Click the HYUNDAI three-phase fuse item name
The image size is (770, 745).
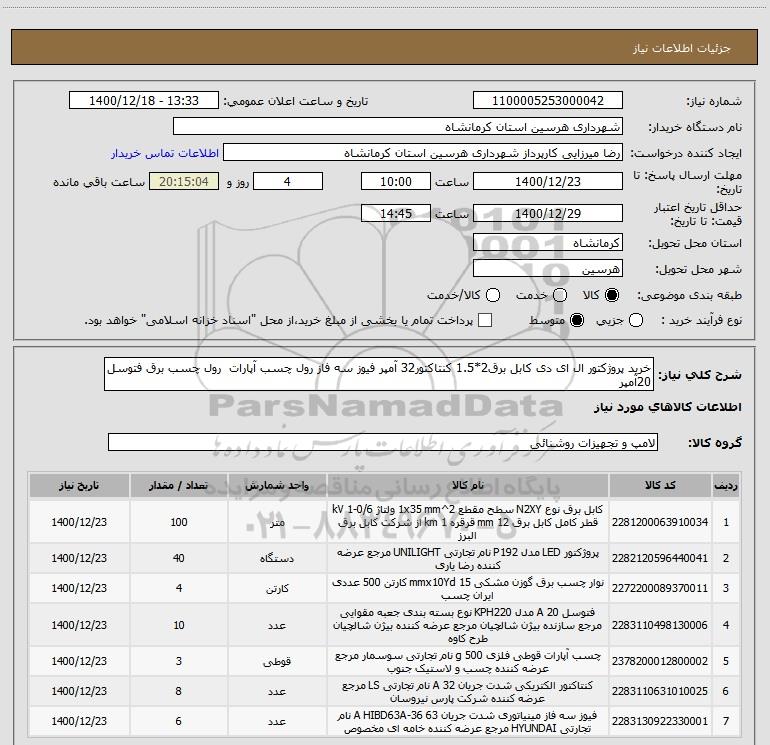tap(468, 721)
